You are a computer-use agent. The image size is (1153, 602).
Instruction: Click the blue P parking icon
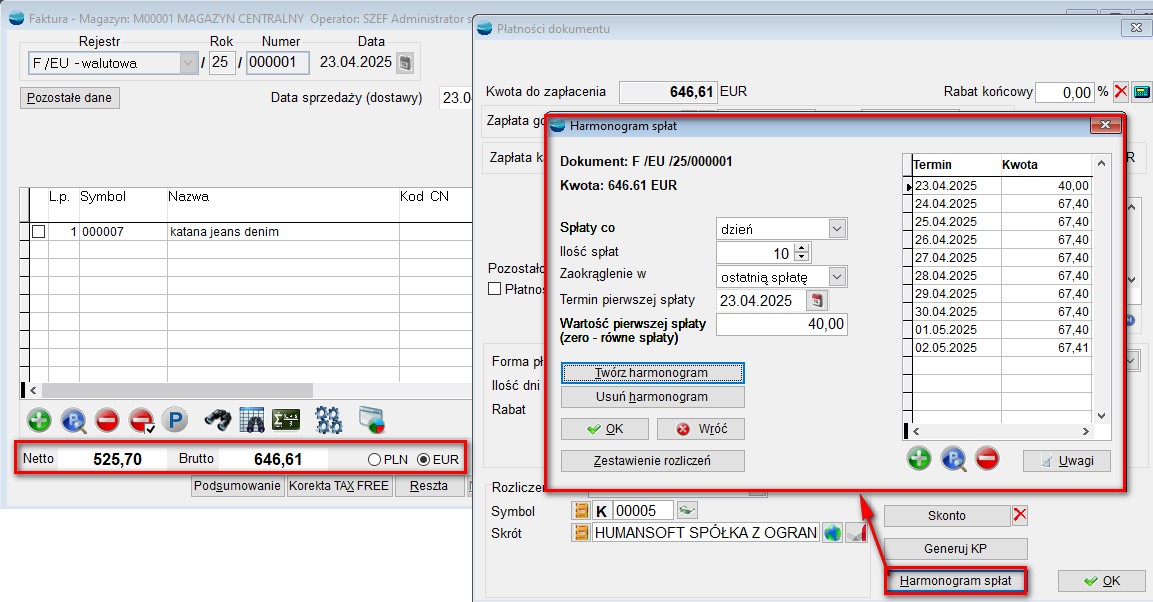coord(176,420)
